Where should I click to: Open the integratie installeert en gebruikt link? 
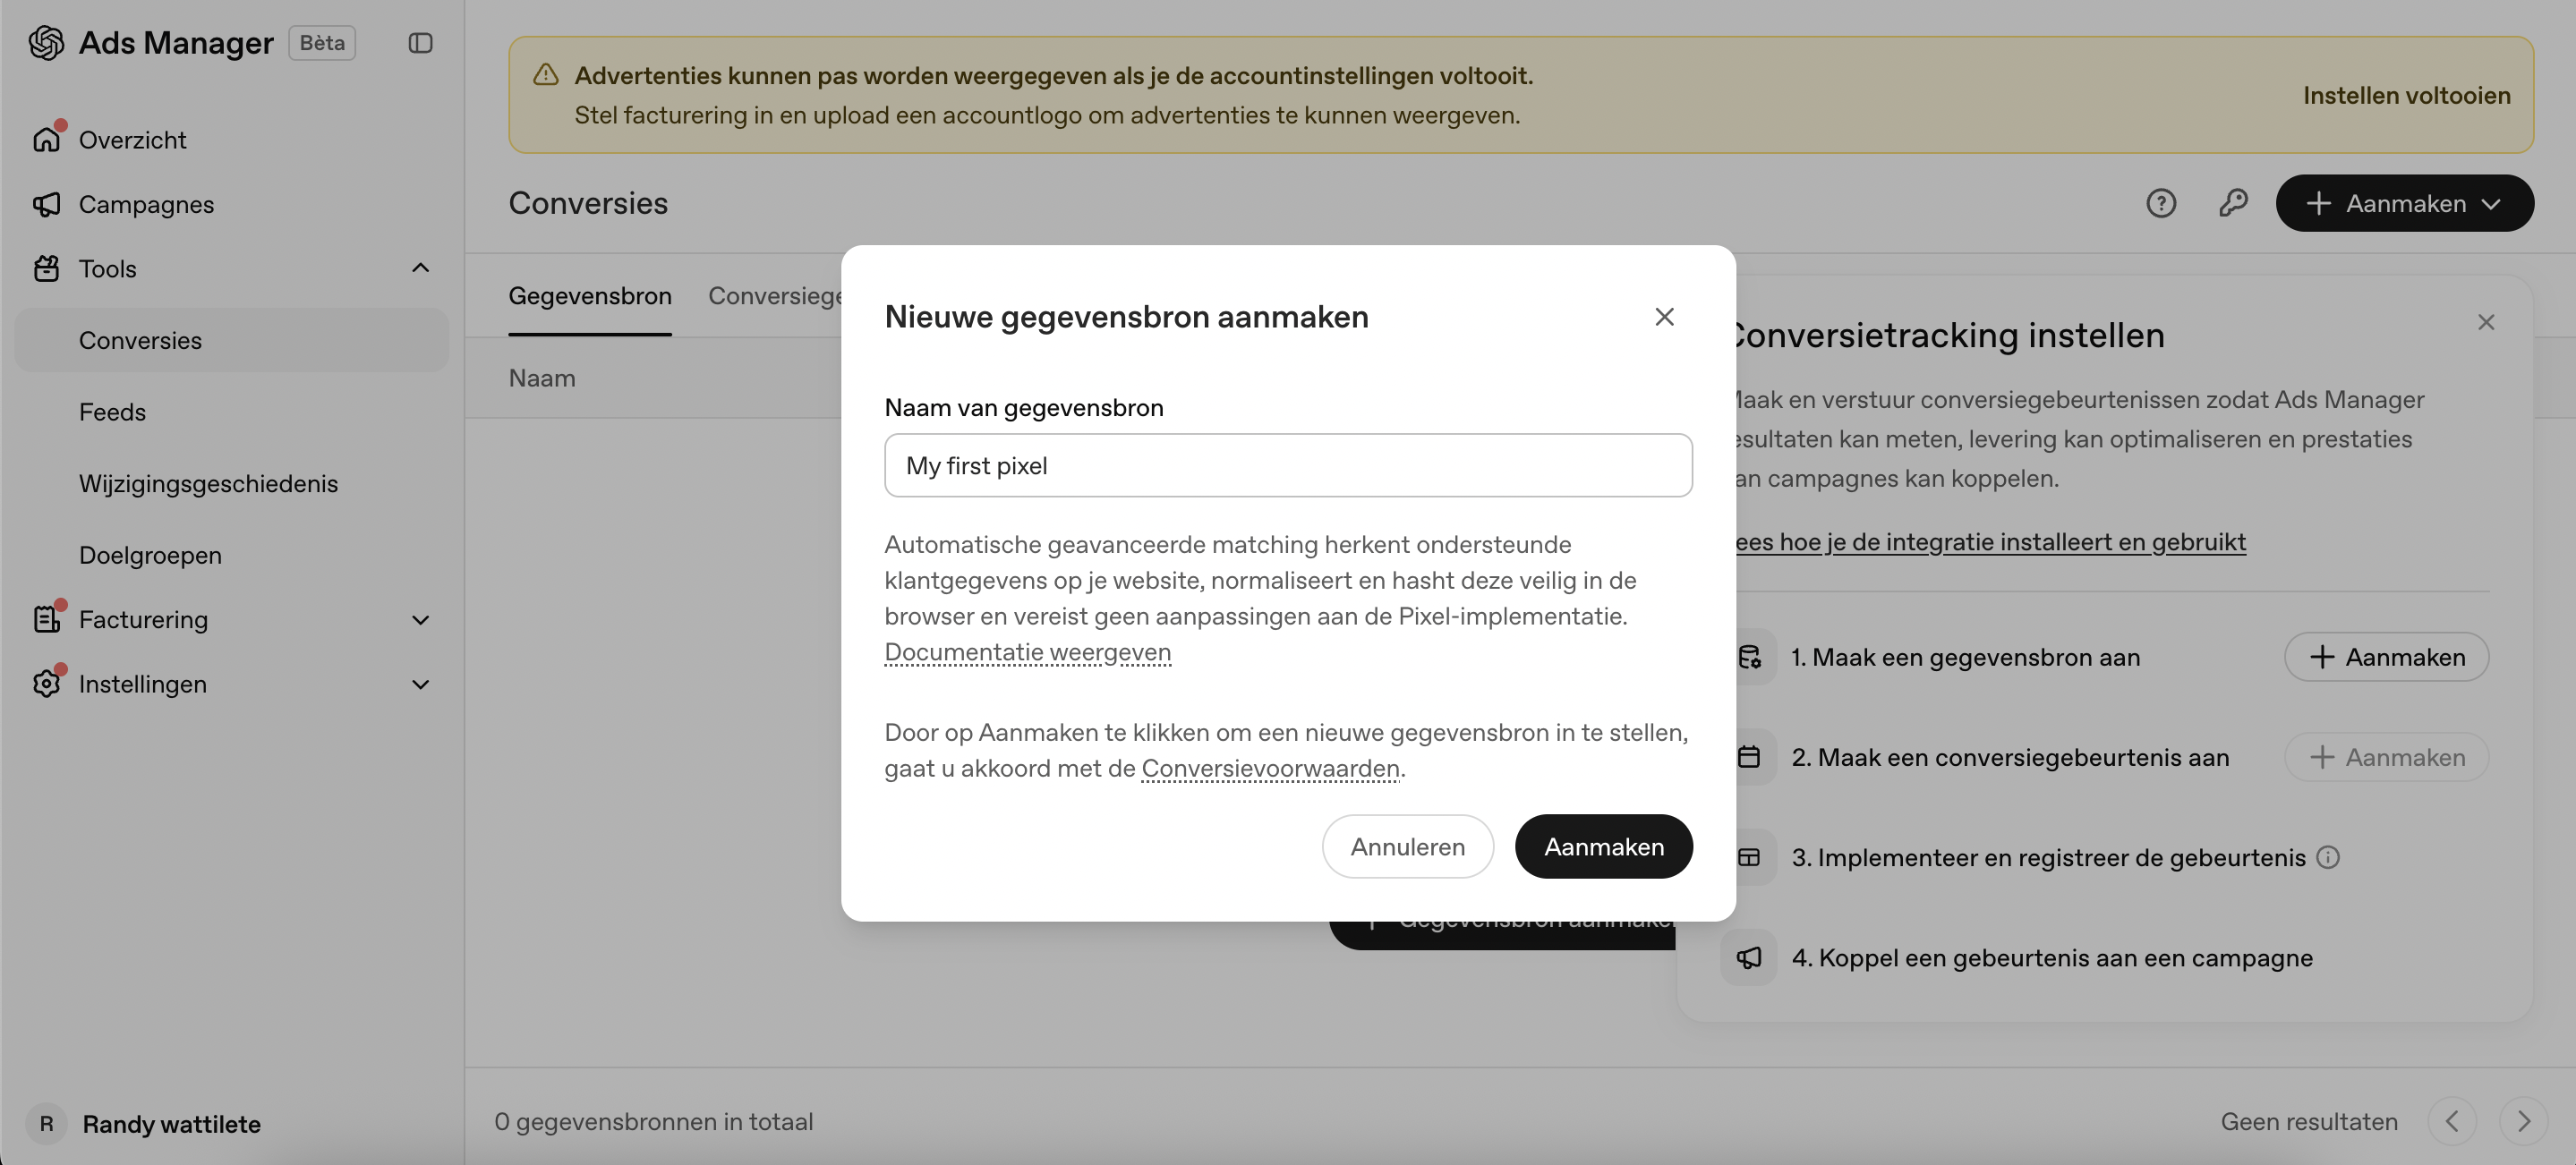click(1990, 541)
